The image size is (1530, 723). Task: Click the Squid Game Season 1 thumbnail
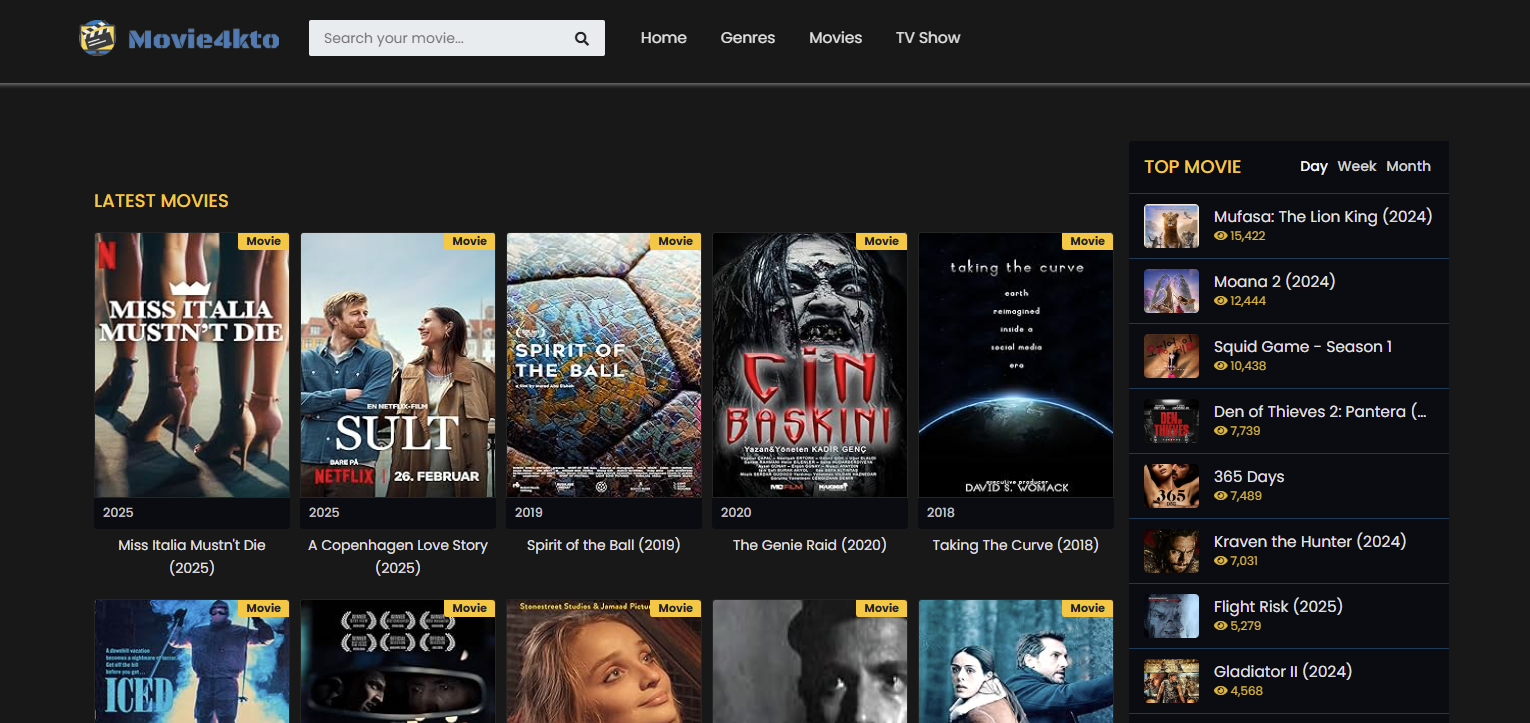[1171, 356]
